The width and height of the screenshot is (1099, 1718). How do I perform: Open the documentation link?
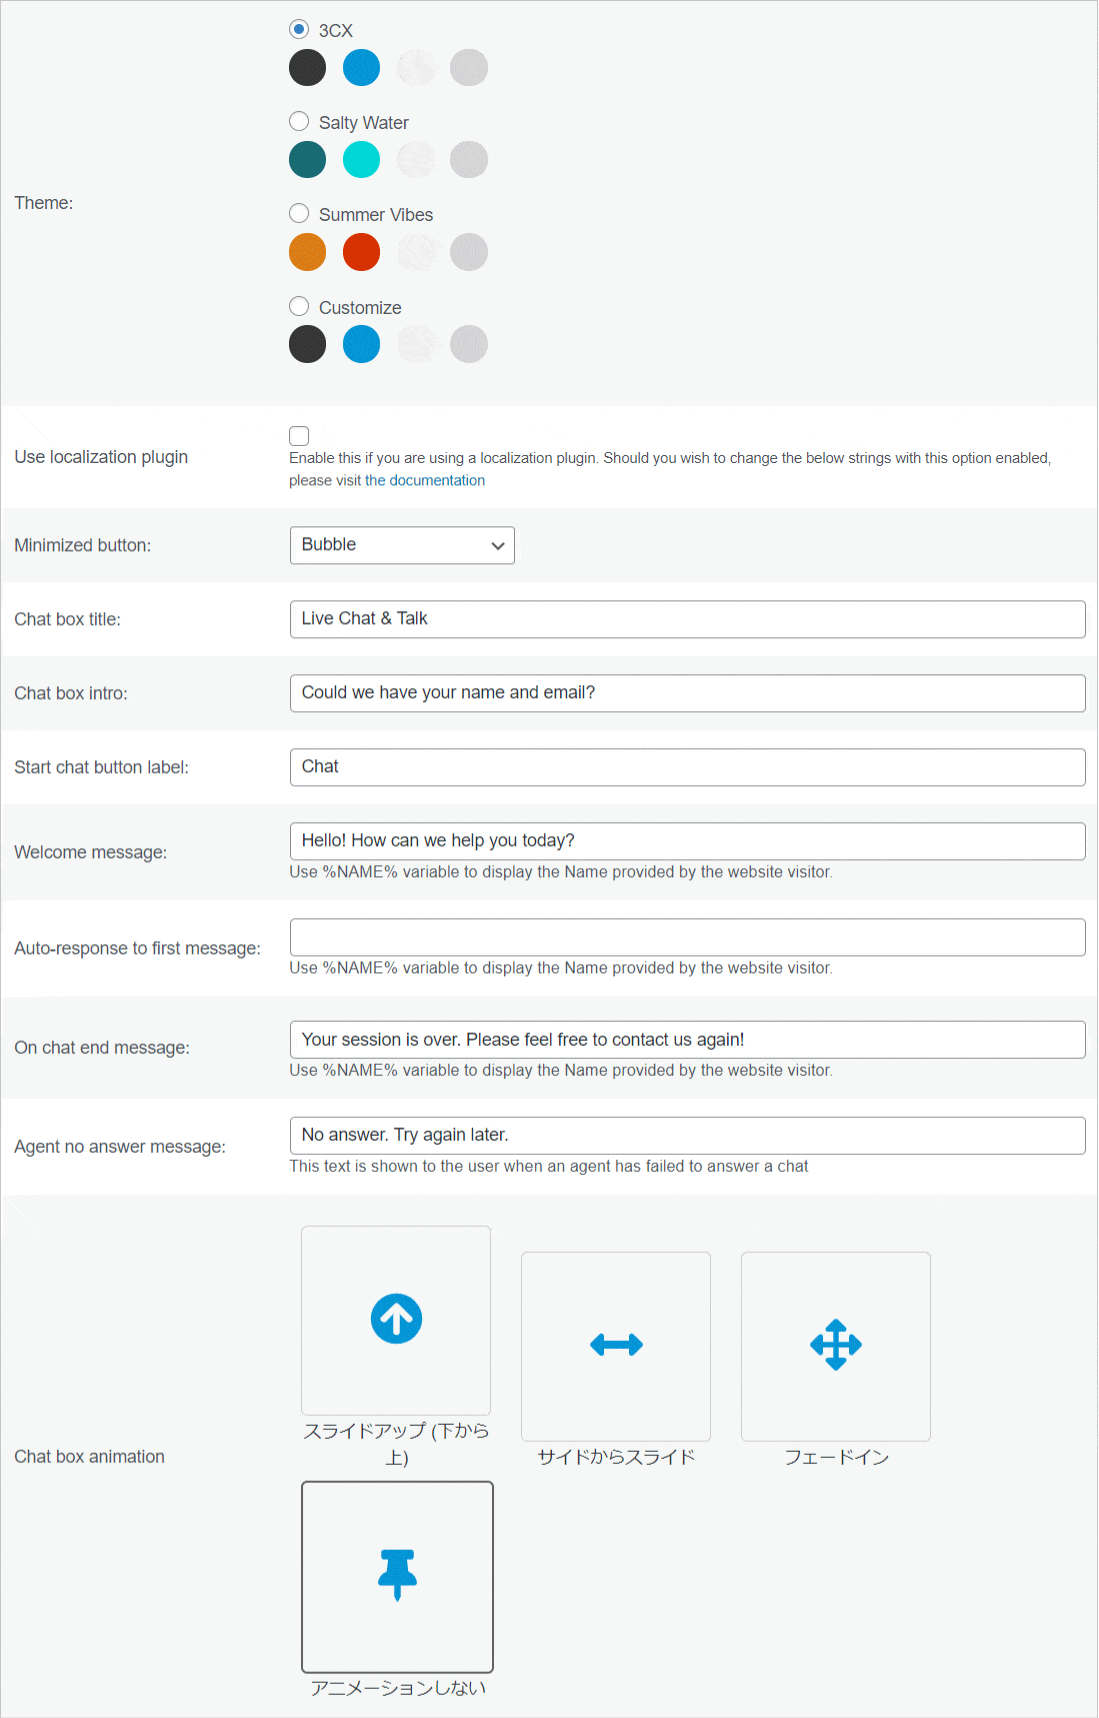[425, 480]
